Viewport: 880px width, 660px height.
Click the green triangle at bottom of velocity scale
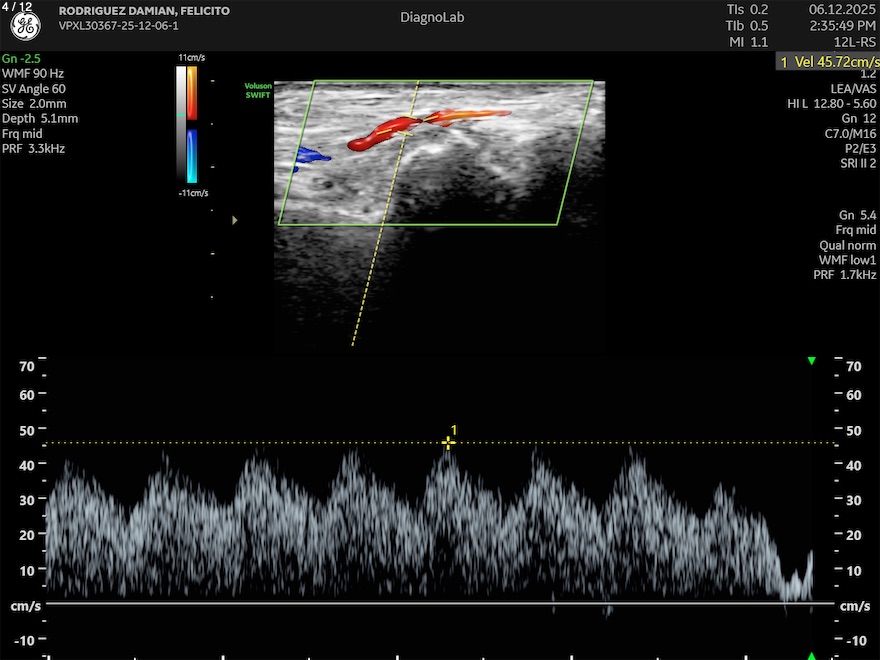[812, 655]
